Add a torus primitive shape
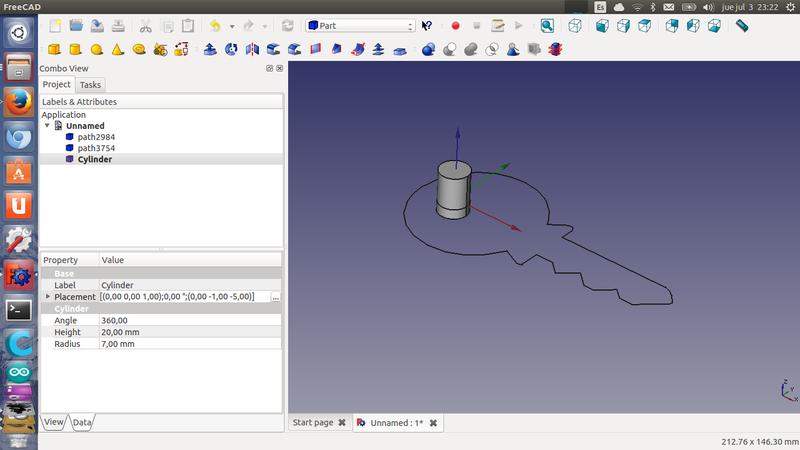The image size is (800, 450). click(140, 48)
